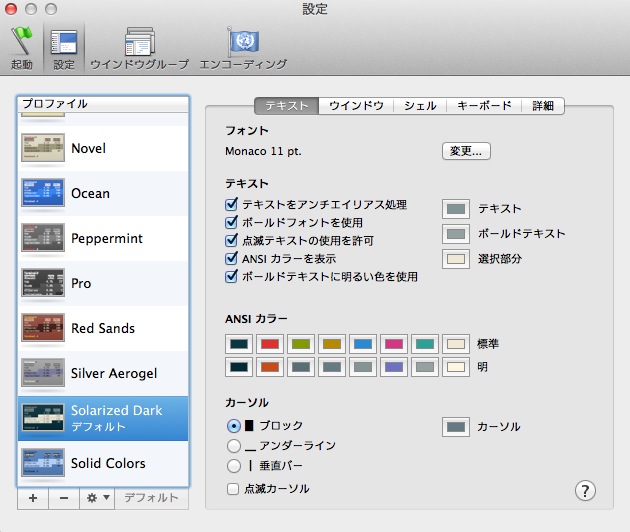Screen dimensions: 630x532
Task: Remove selected profile with minus button
Action: [62, 497]
